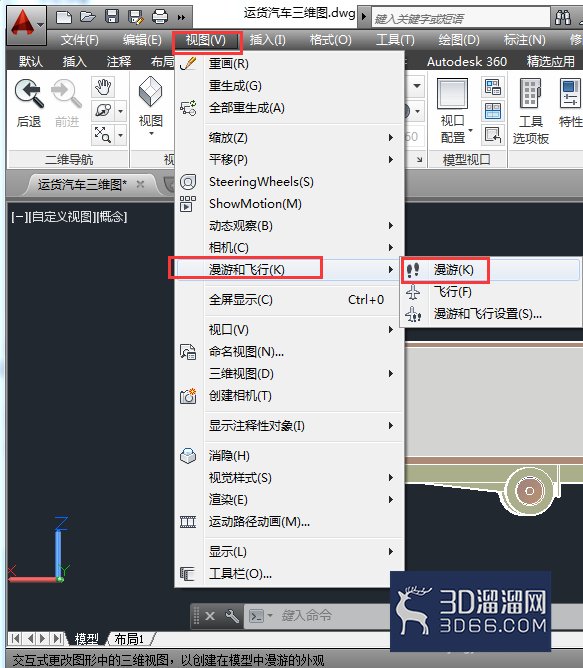
Task: Click the Save As icon with pencil
Action: (x=136, y=17)
